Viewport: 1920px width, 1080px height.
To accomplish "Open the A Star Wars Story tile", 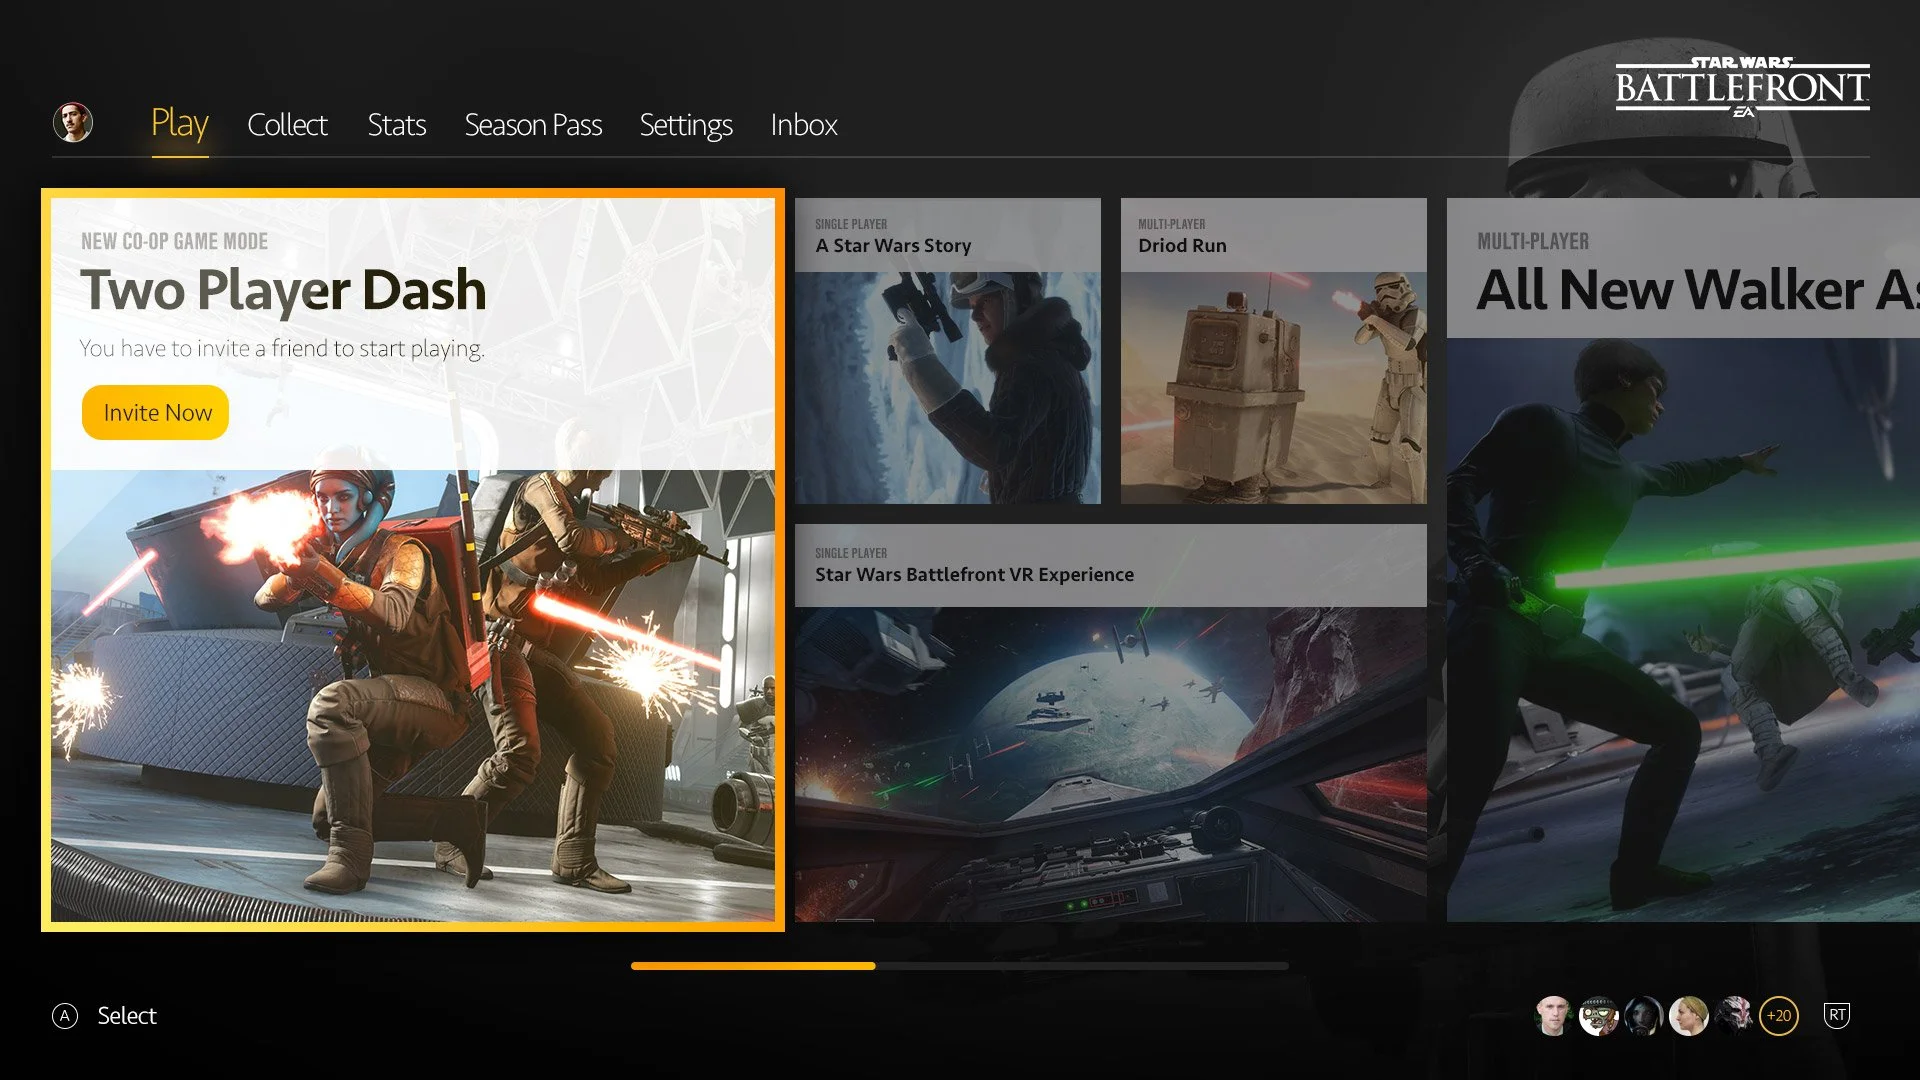I will click(947, 350).
